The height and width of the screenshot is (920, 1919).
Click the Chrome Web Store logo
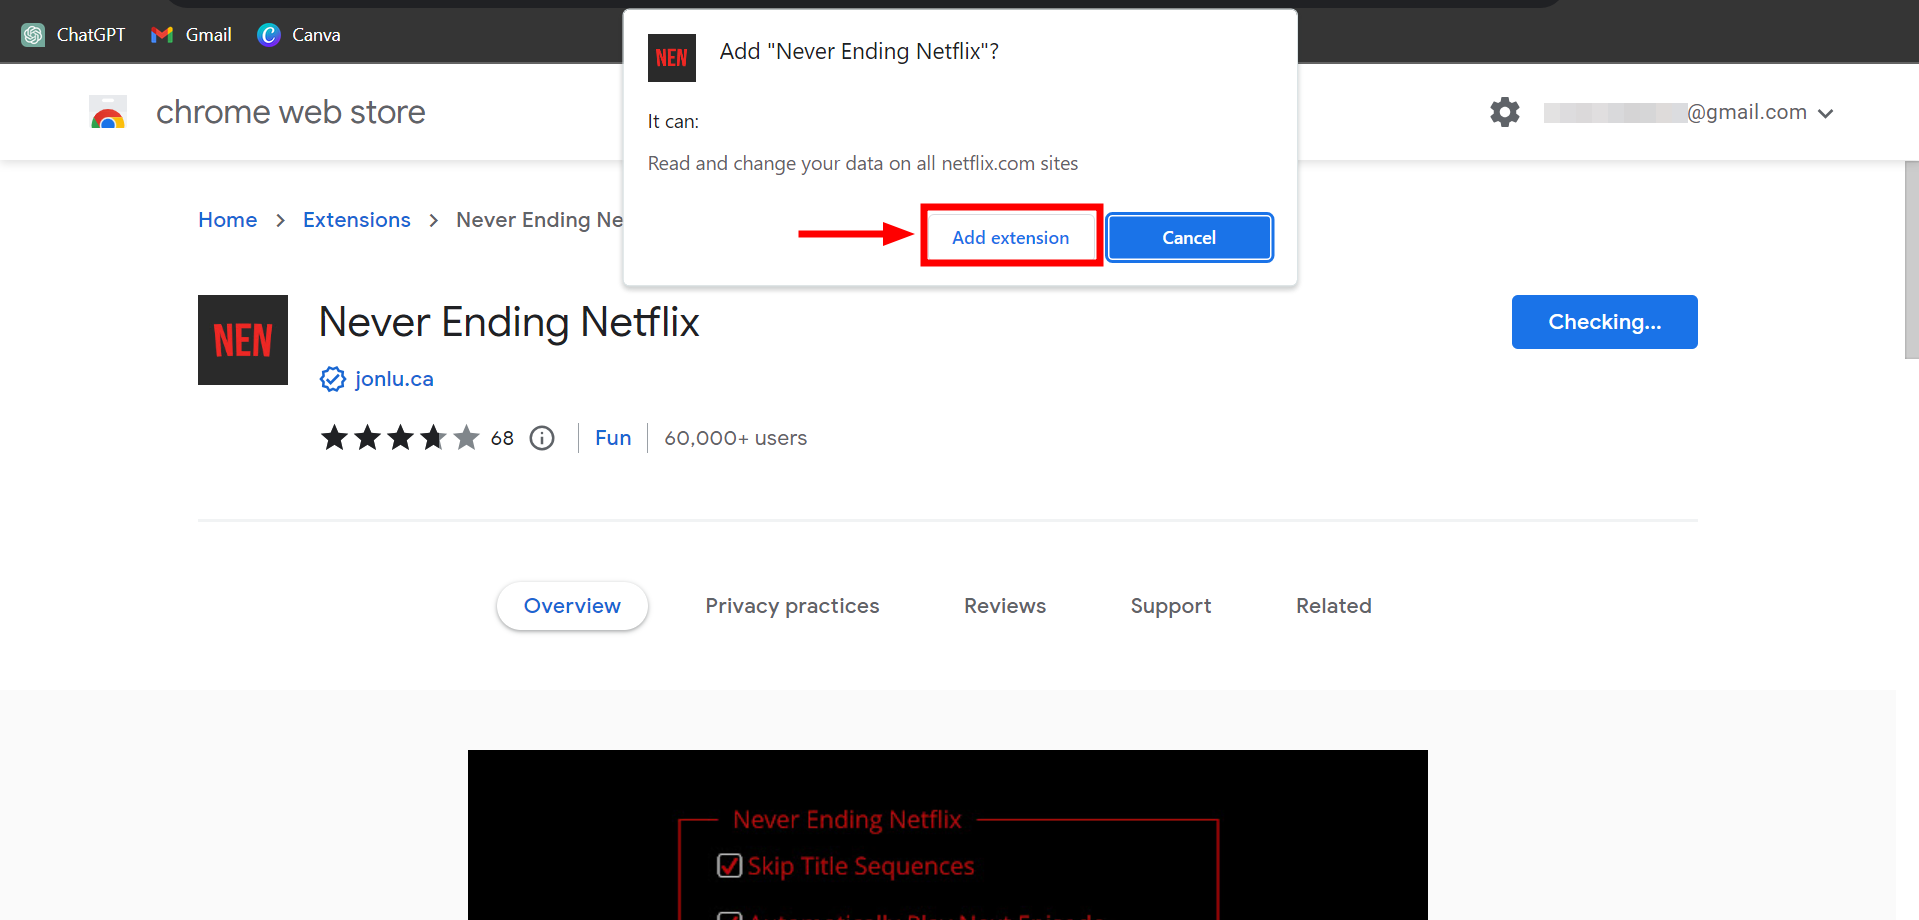coord(108,112)
